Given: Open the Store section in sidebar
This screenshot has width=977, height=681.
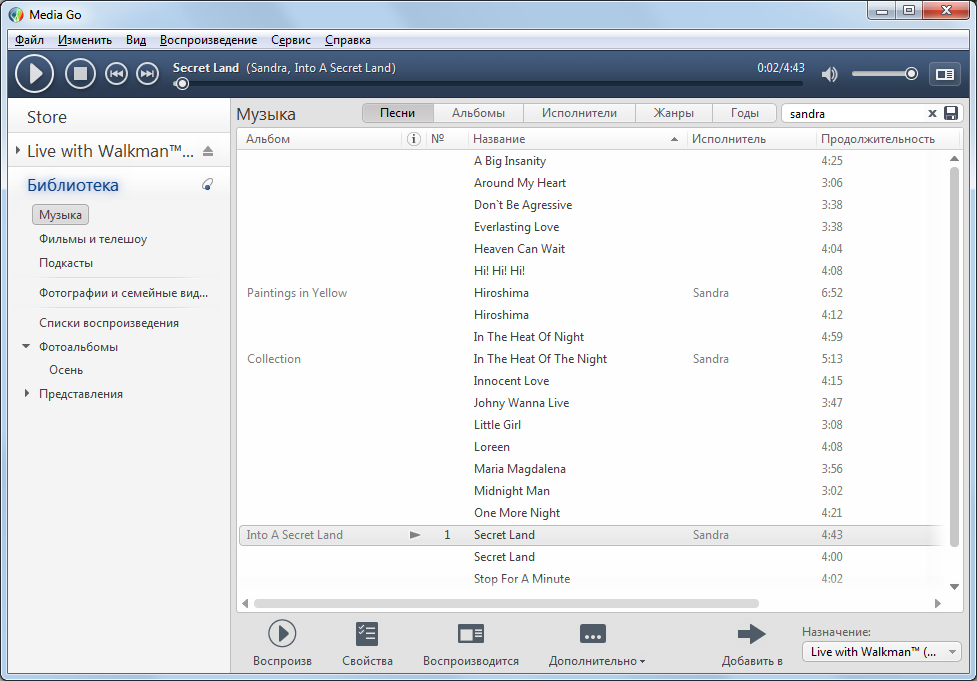Looking at the screenshot, I should pyautogui.click(x=47, y=117).
